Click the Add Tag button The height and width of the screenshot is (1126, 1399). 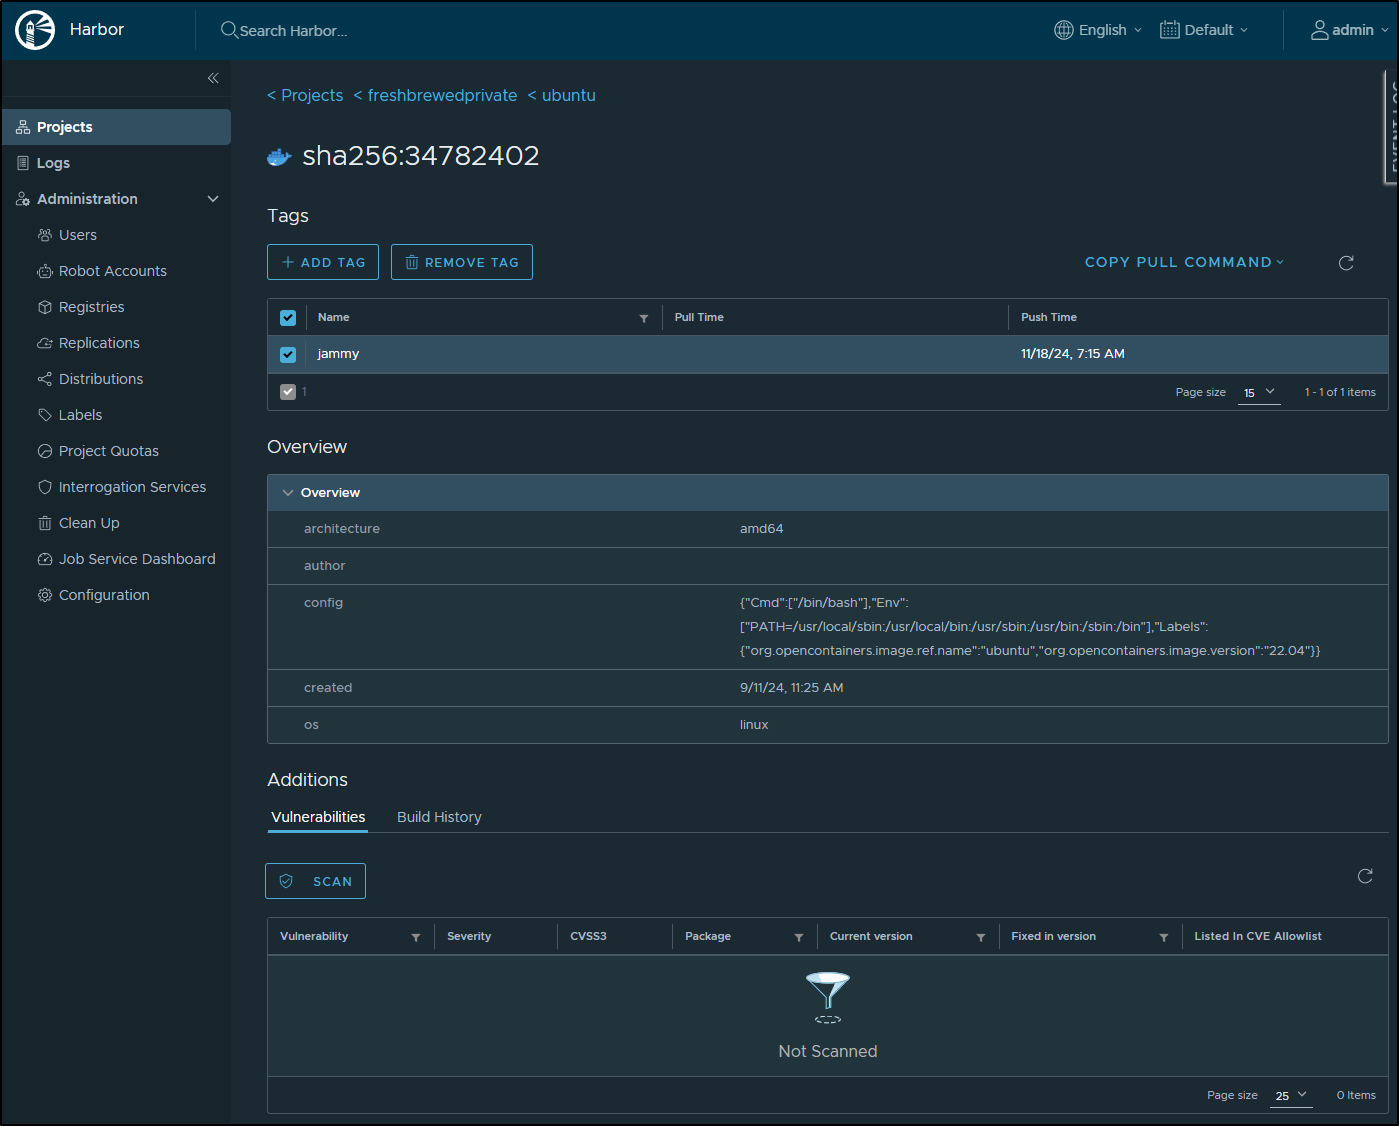click(323, 262)
